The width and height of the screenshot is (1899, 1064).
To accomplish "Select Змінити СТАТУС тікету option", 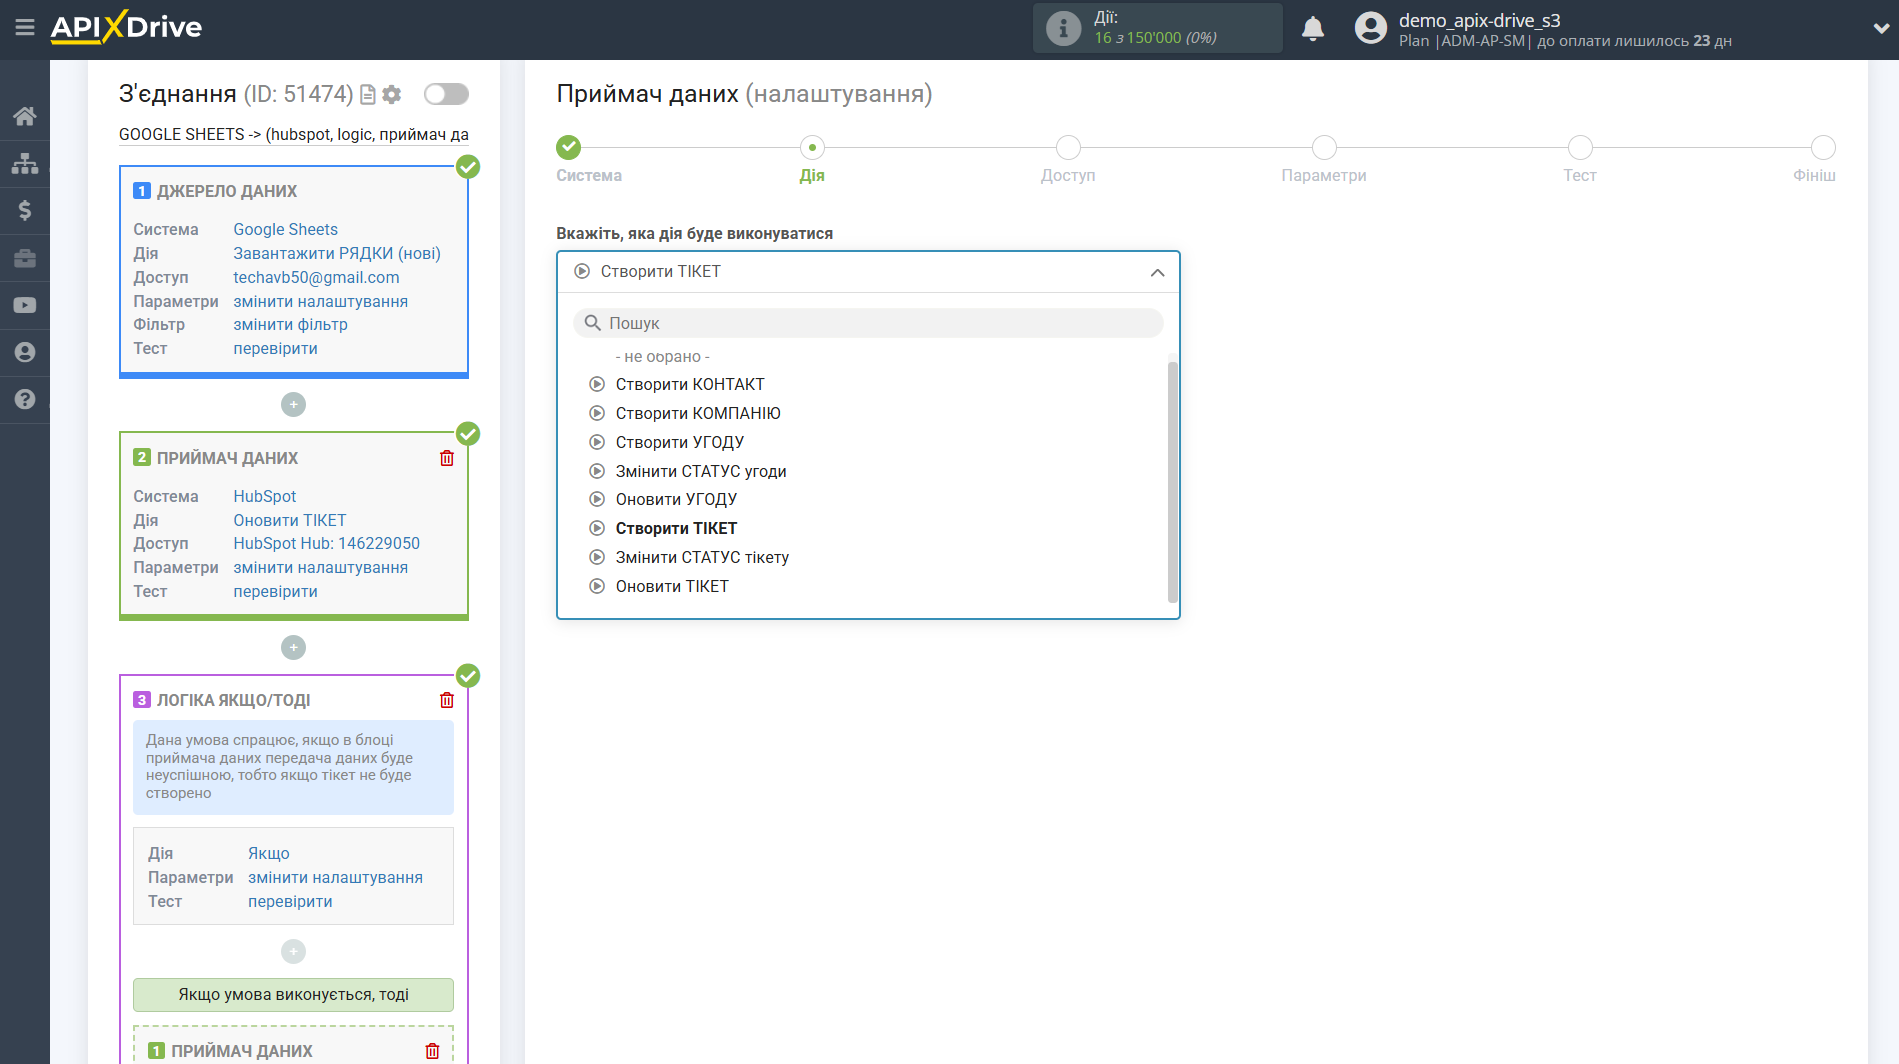I will click(x=702, y=557).
